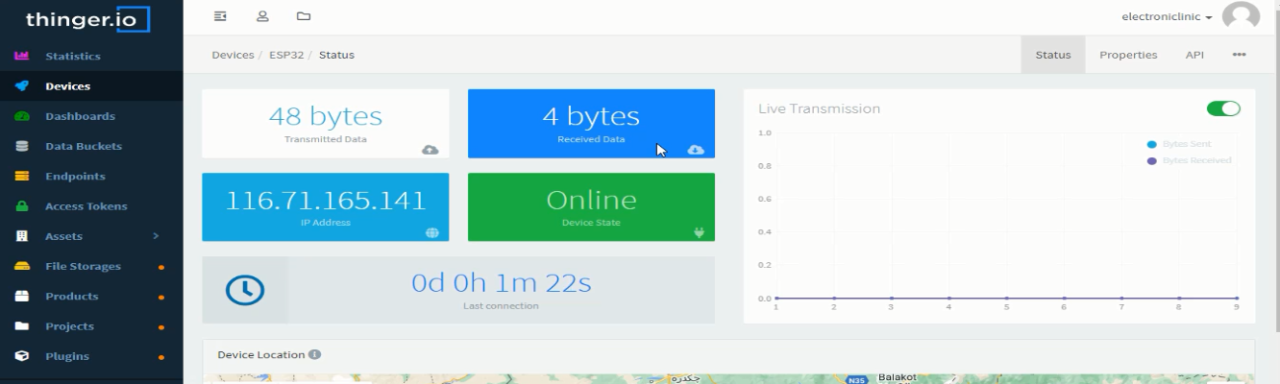Disable the Live Transmission toggle
Viewport: 1280px width, 384px height.
[x=1224, y=108]
